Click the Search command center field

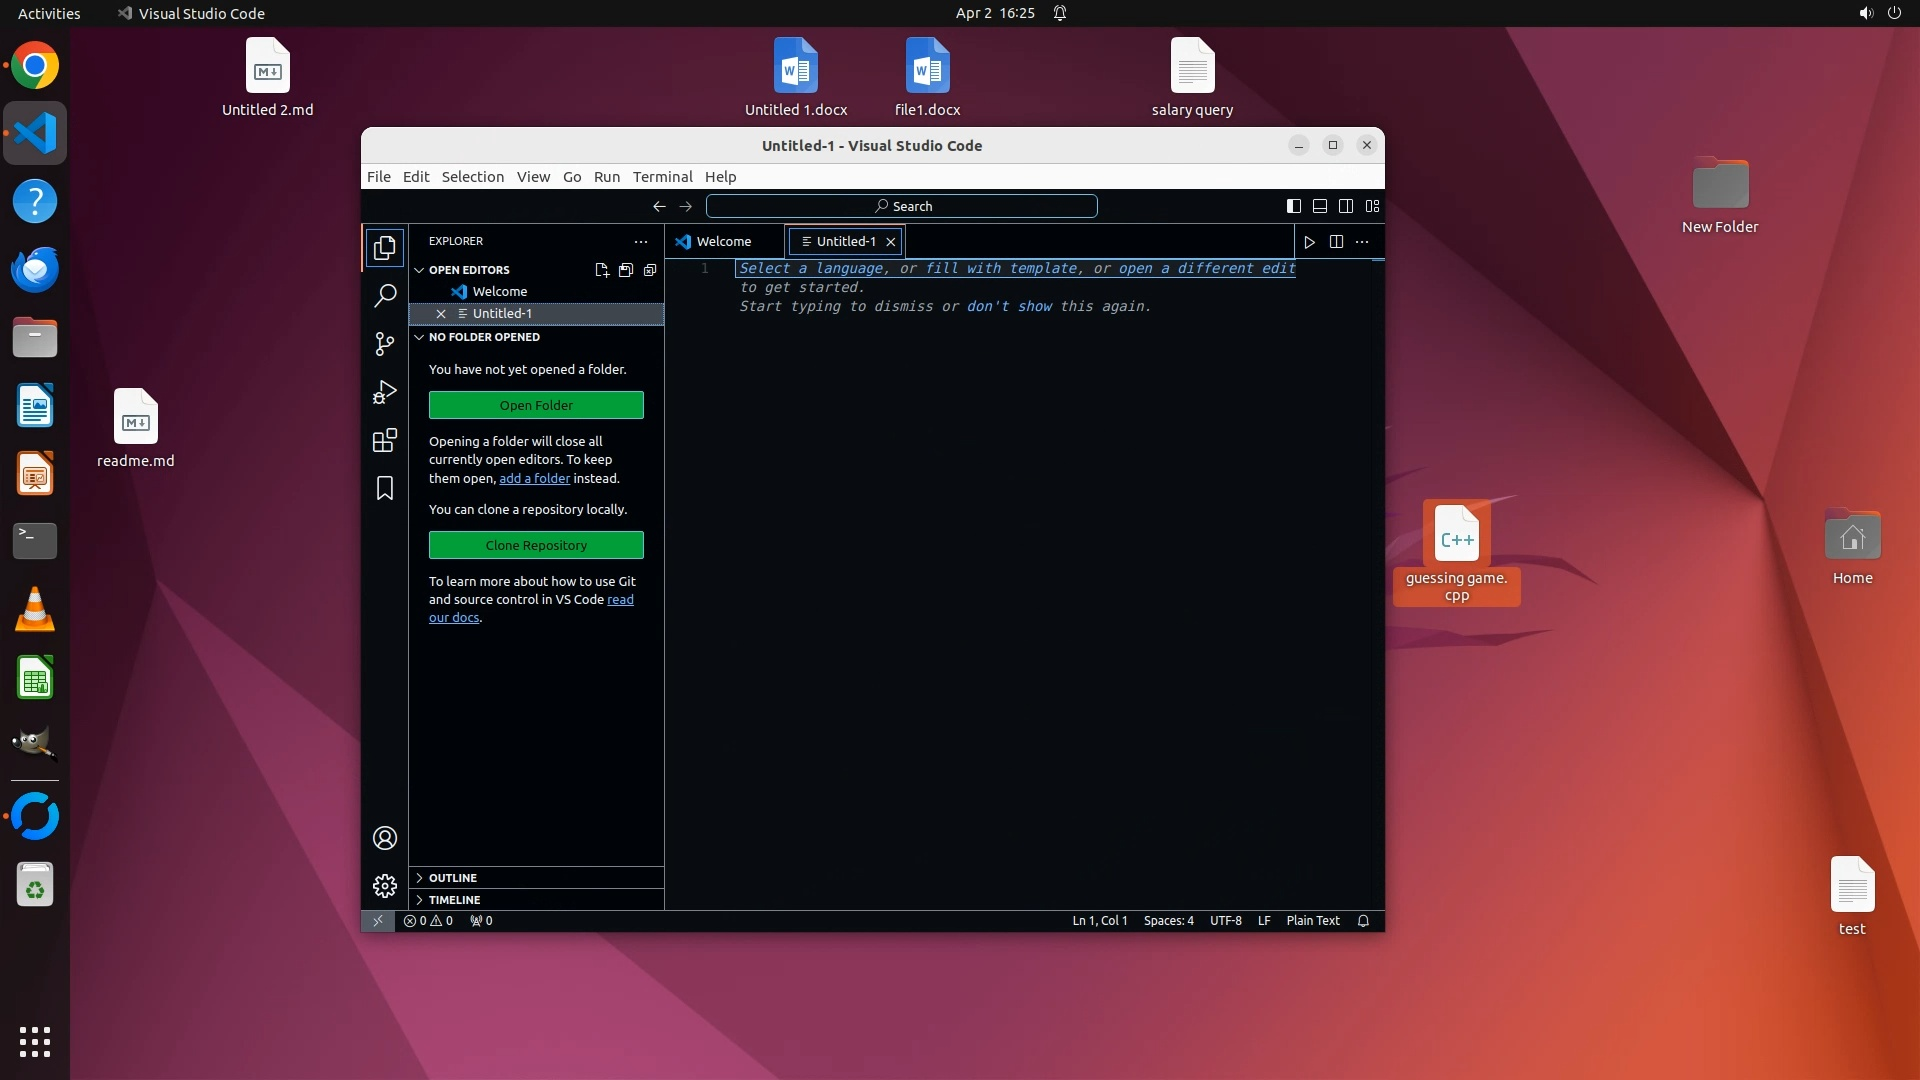901,206
